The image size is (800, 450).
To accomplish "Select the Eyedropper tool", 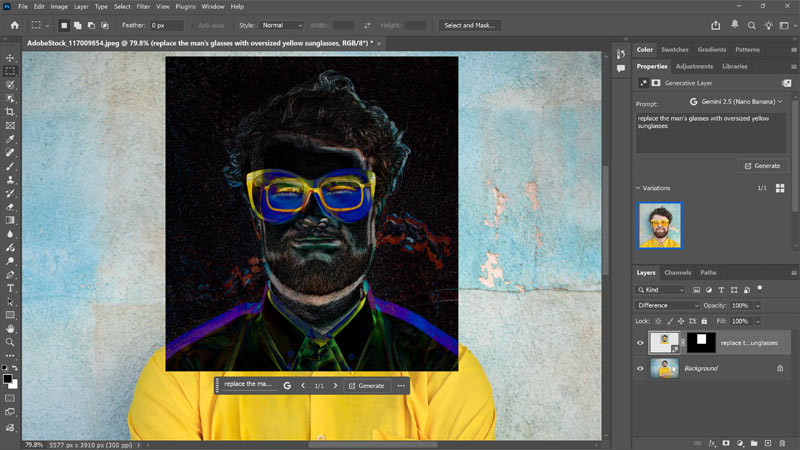I will point(10,139).
